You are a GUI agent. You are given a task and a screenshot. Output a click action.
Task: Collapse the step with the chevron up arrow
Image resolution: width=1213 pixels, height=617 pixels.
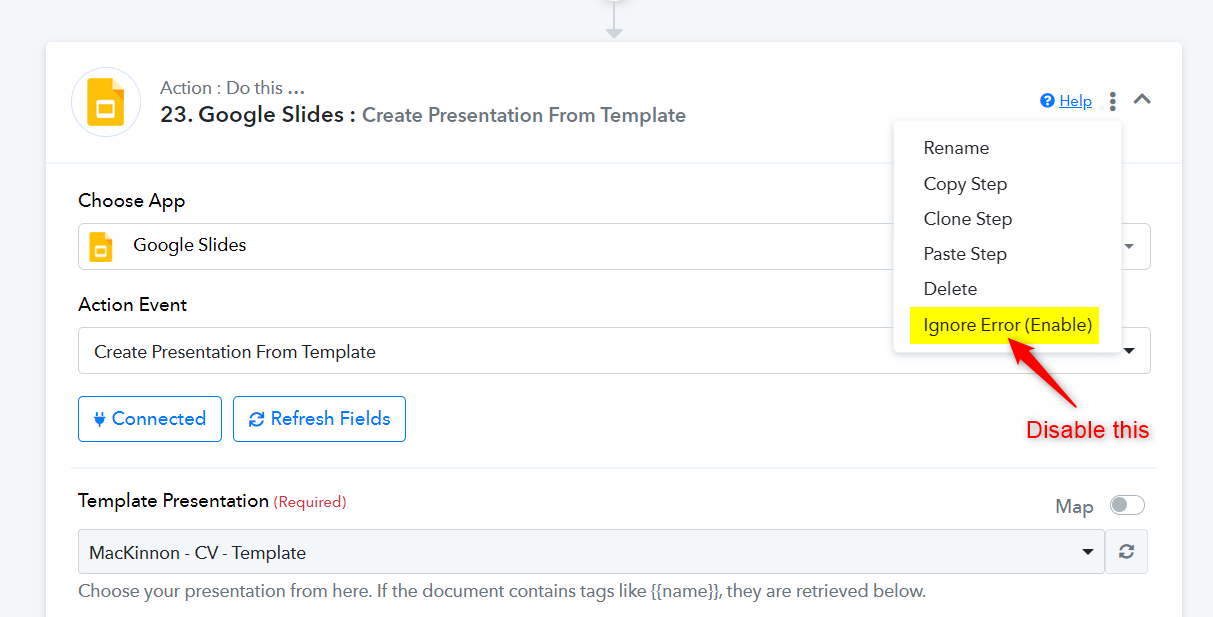1142,100
